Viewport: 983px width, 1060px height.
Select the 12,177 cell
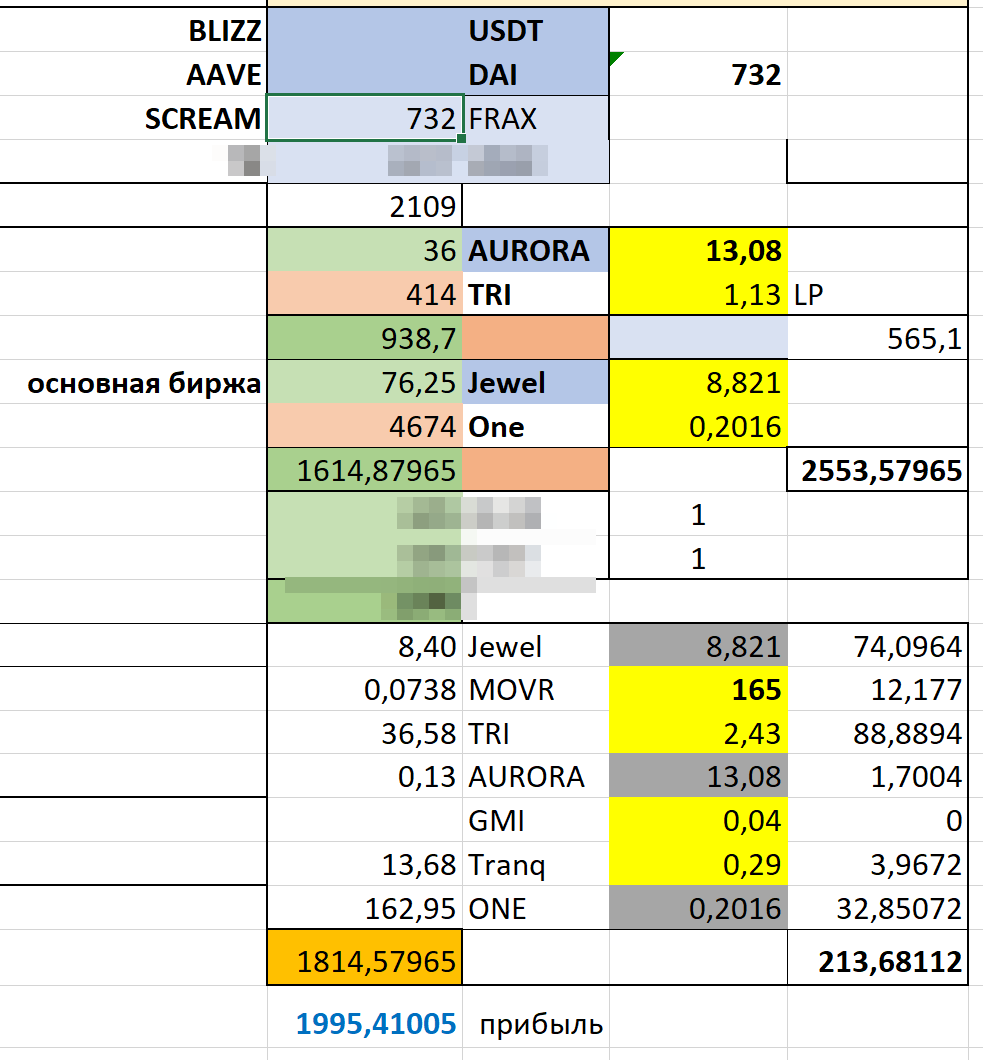(878, 690)
